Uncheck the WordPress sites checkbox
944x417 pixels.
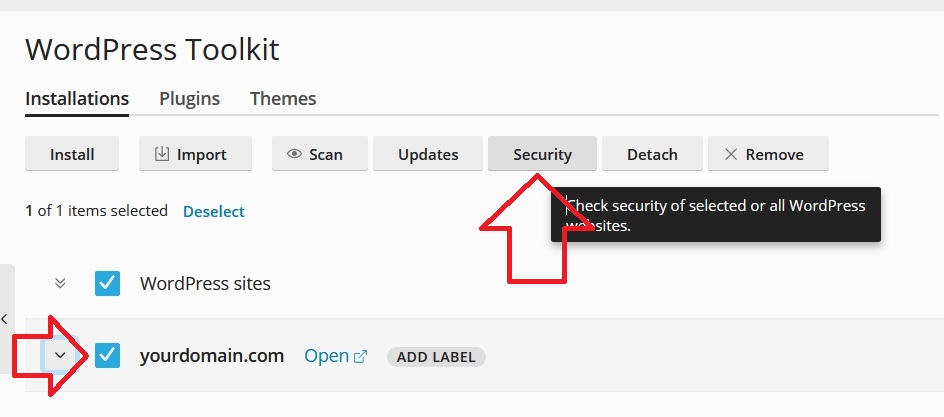[108, 283]
